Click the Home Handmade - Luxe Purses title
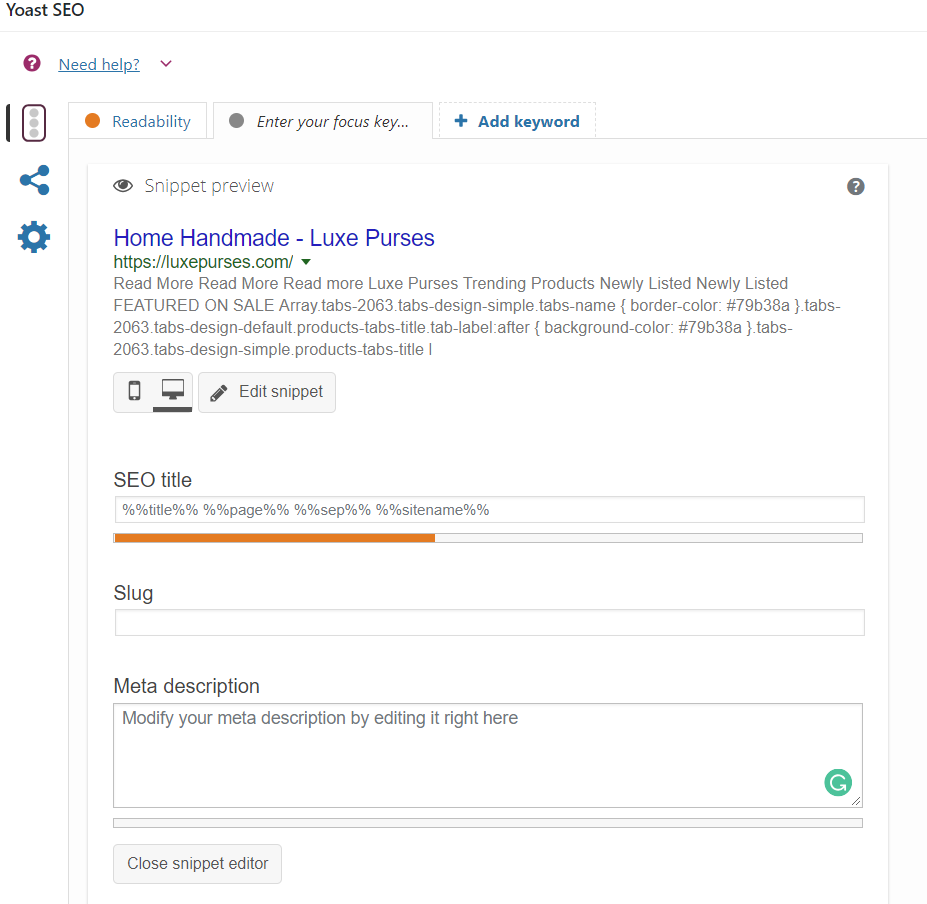The height and width of the screenshot is (904, 927). point(274,238)
